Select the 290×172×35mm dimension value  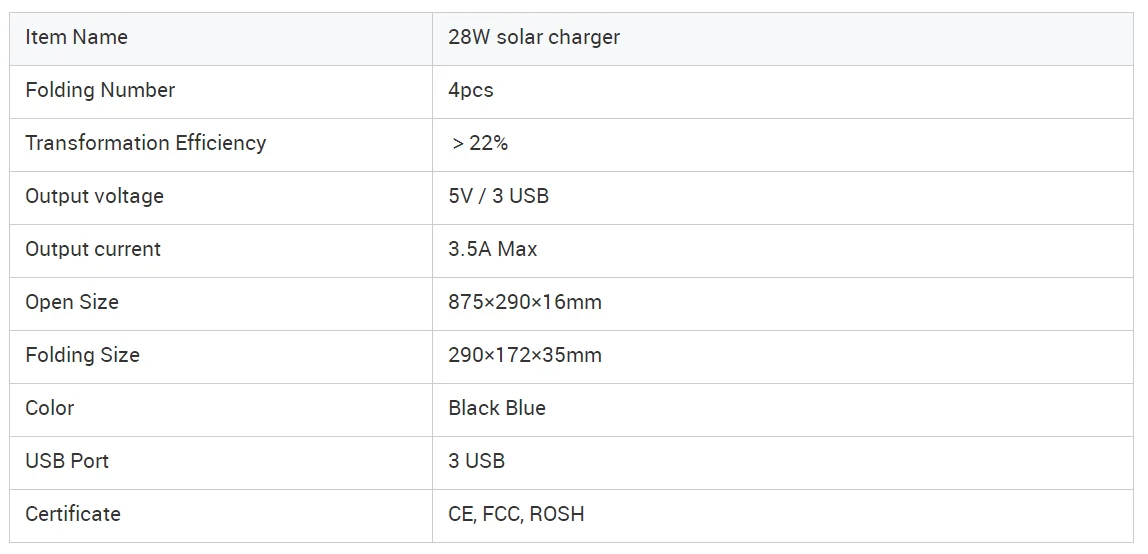[525, 356]
